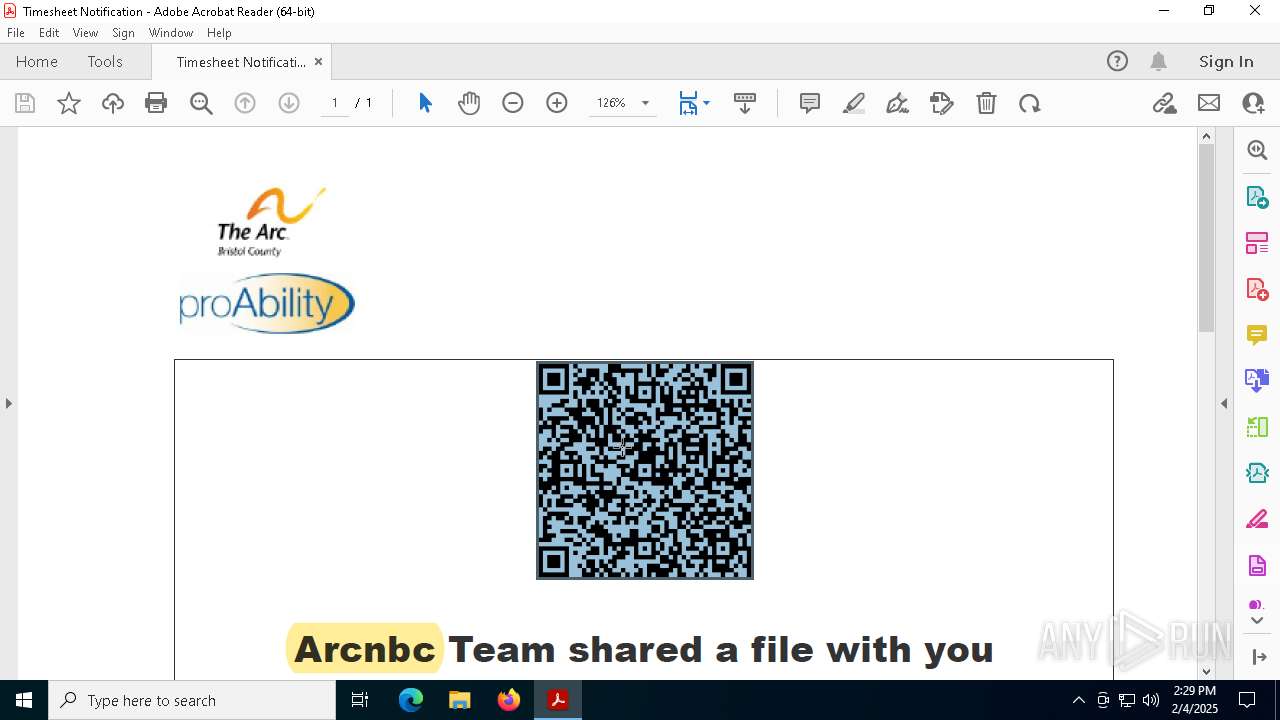
Task: Open the Sign pen tool in toolbar
Action: pos(898,103)
